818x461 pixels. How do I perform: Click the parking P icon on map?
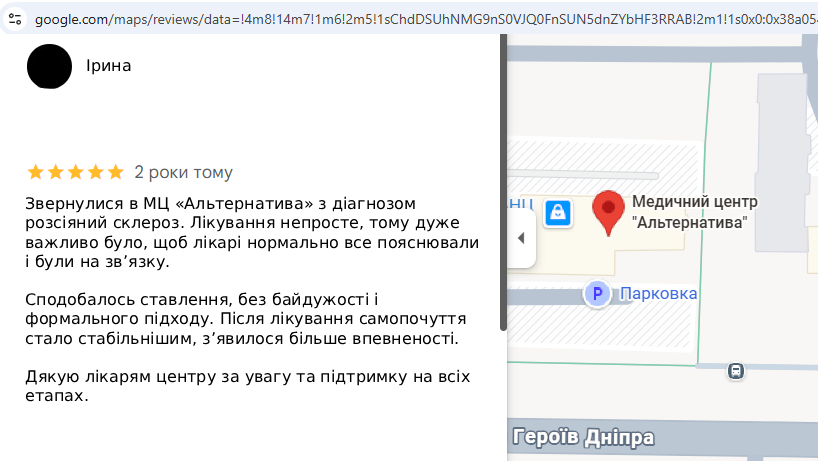click(x=597, y=294)
